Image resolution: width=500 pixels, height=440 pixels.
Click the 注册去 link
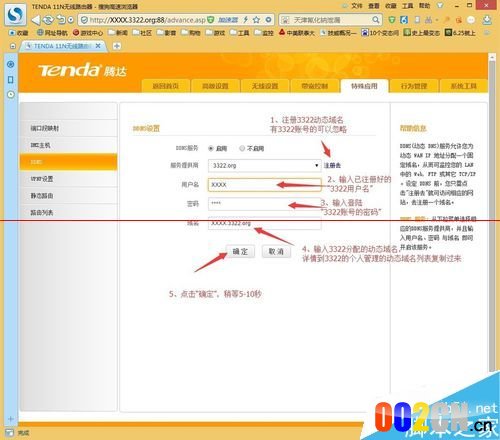332,165
